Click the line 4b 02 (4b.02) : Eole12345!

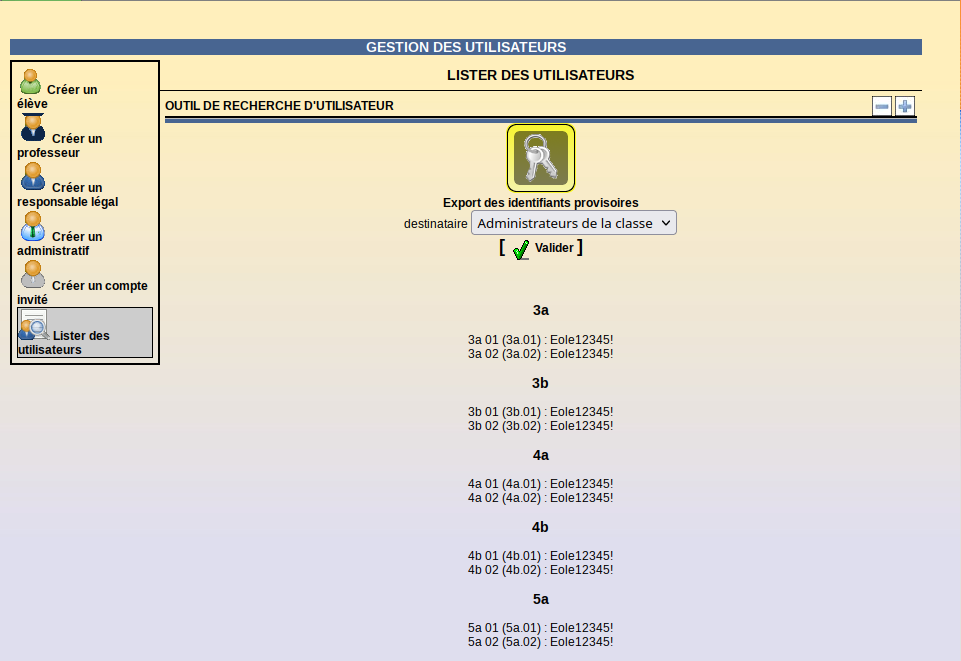tap(541, 570)
